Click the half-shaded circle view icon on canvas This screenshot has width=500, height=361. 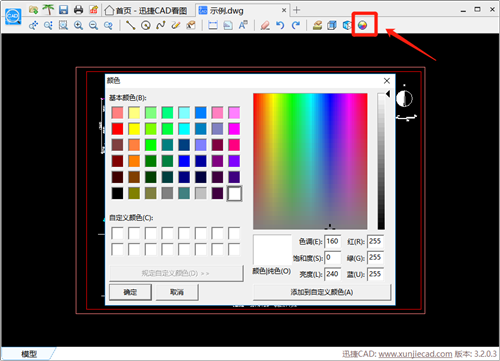coord(404,99)
